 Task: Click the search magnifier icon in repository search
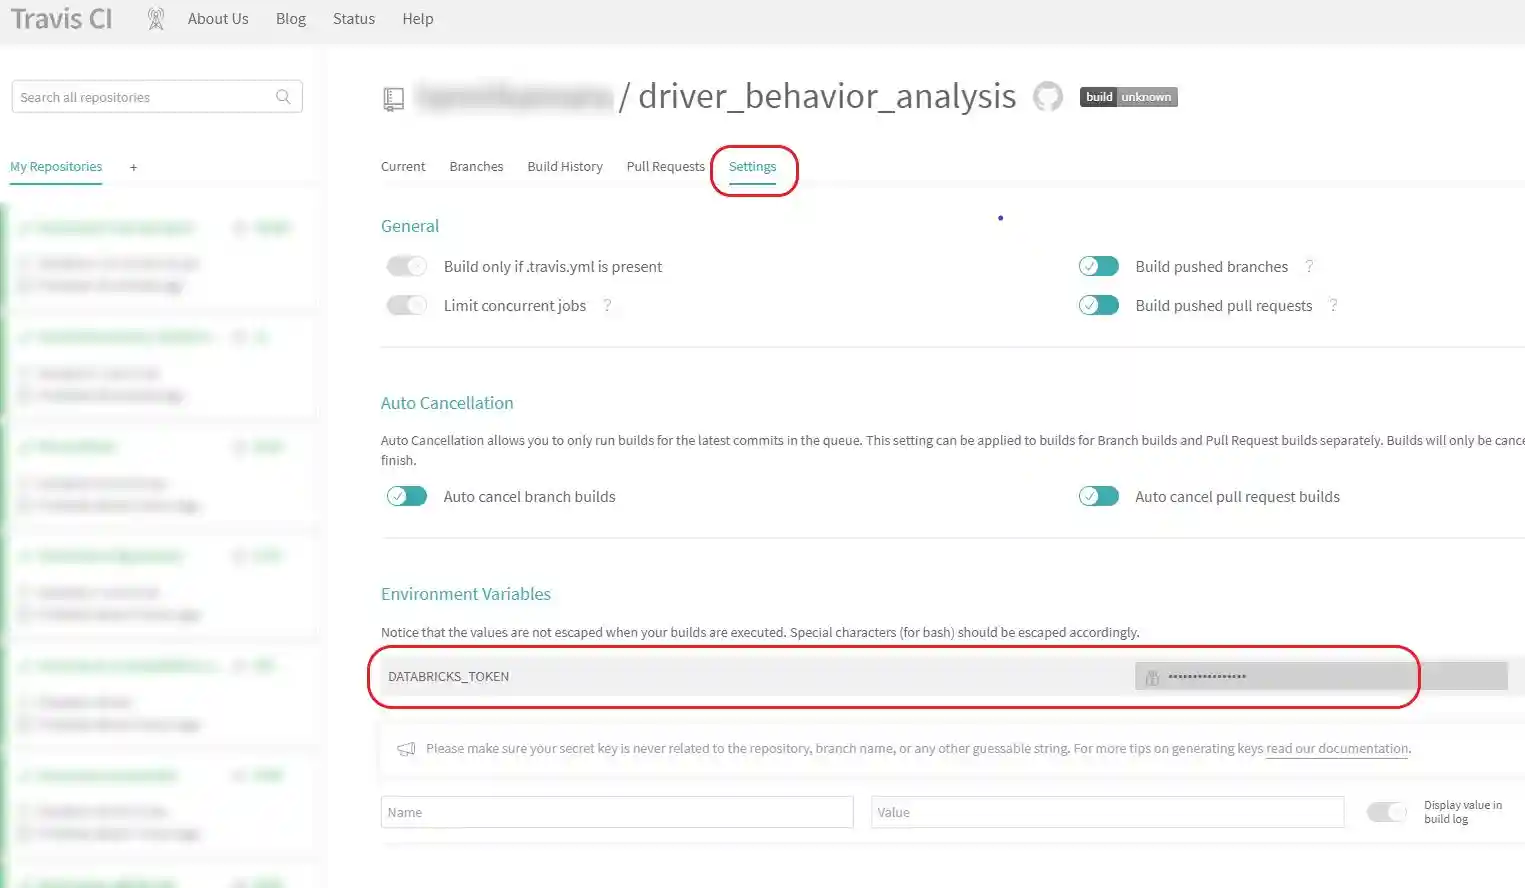[x=283, y=97]
